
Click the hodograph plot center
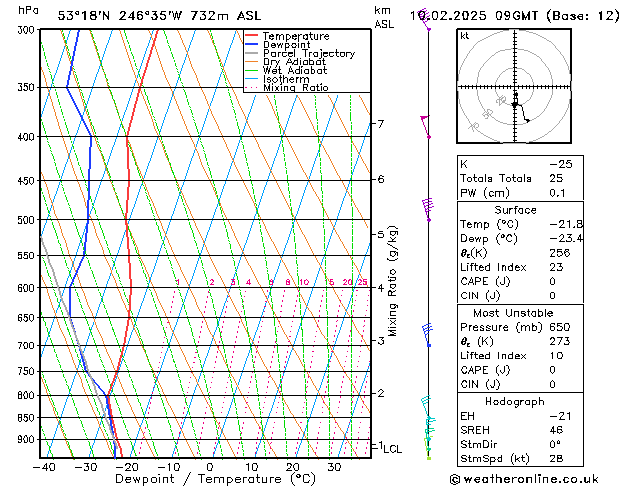click(x=515, y=87)
